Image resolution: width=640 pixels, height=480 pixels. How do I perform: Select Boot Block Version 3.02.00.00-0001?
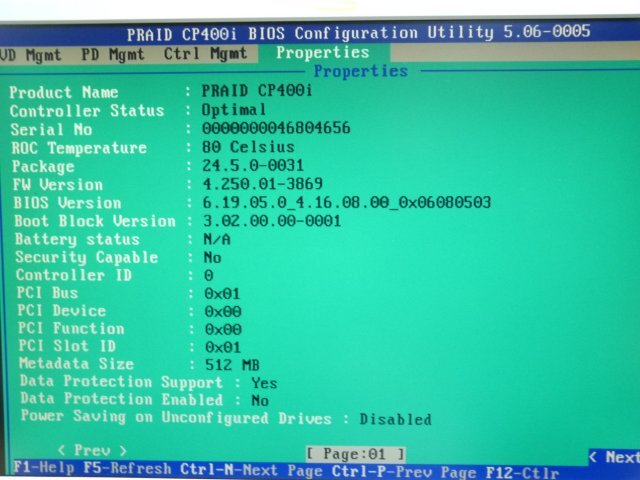(x=272, y=221)
